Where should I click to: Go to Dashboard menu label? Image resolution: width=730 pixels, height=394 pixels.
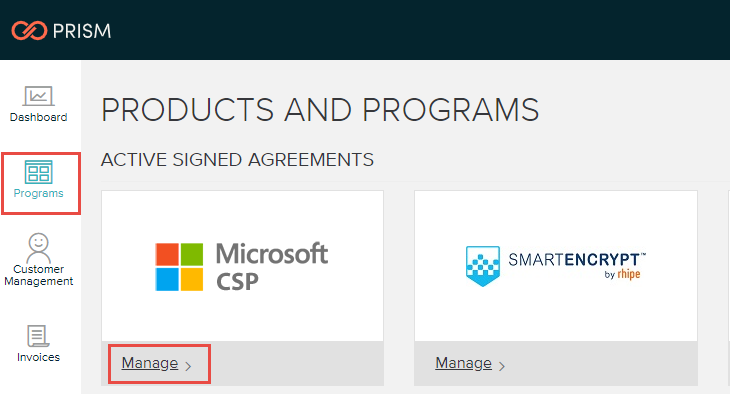(39, 117)
